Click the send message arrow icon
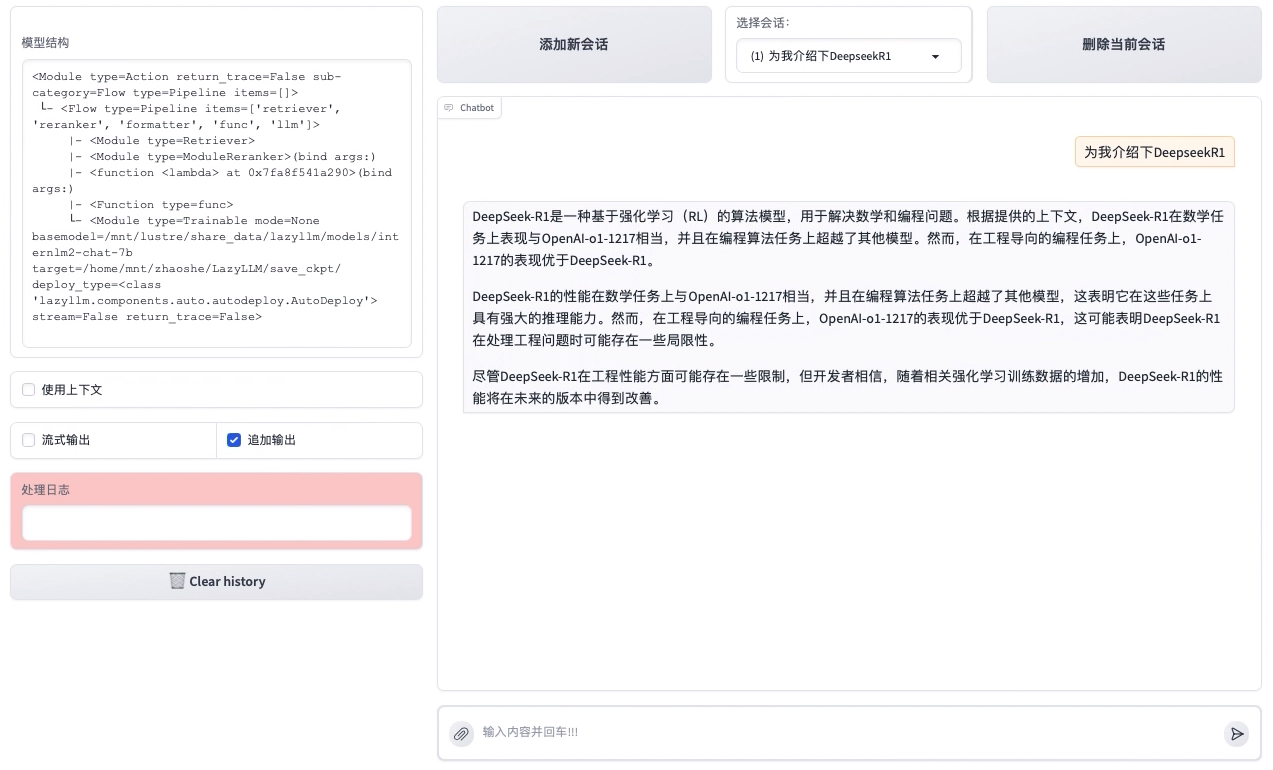The image size is (1273, 770). pos(1237,734)
